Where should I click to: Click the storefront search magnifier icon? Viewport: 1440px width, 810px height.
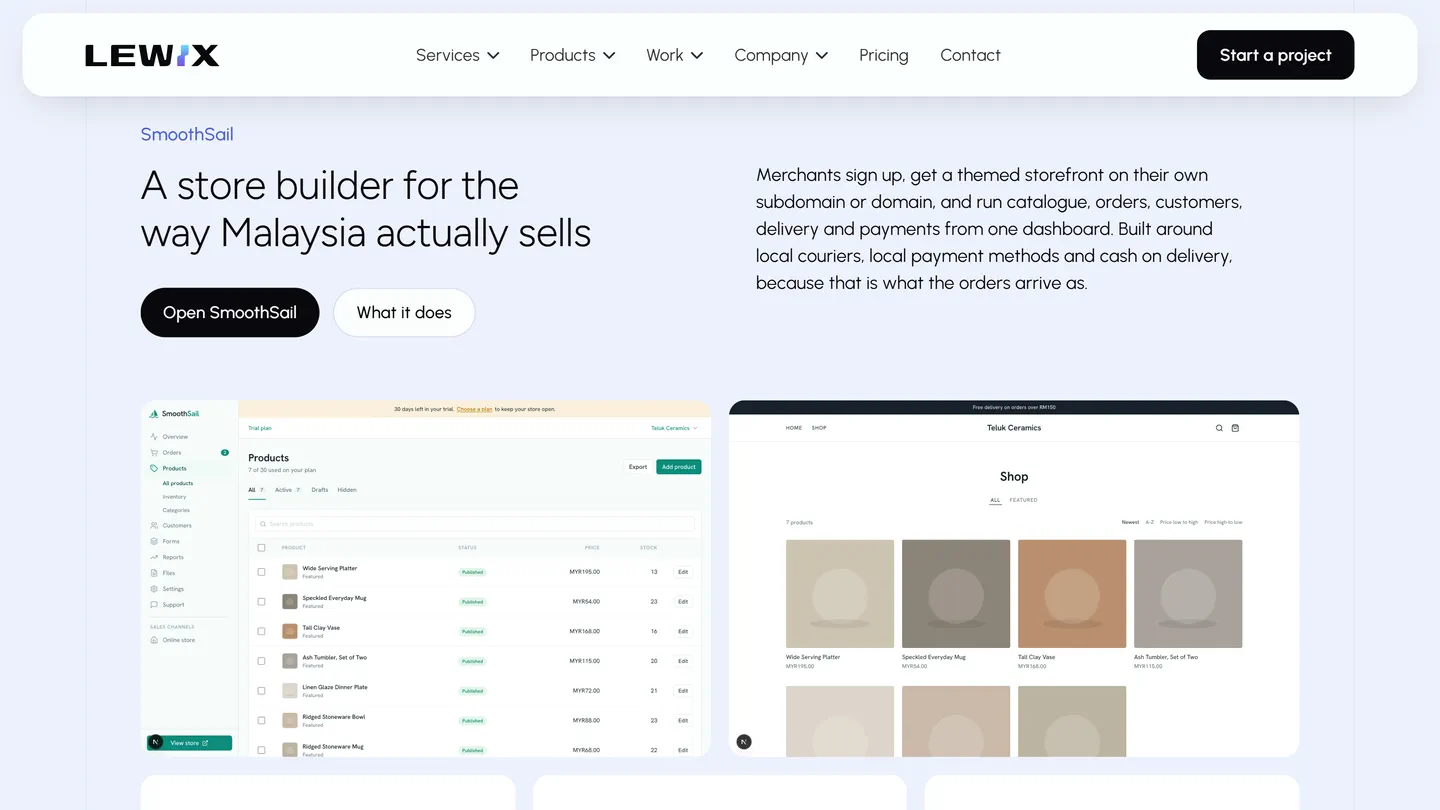1219,428
